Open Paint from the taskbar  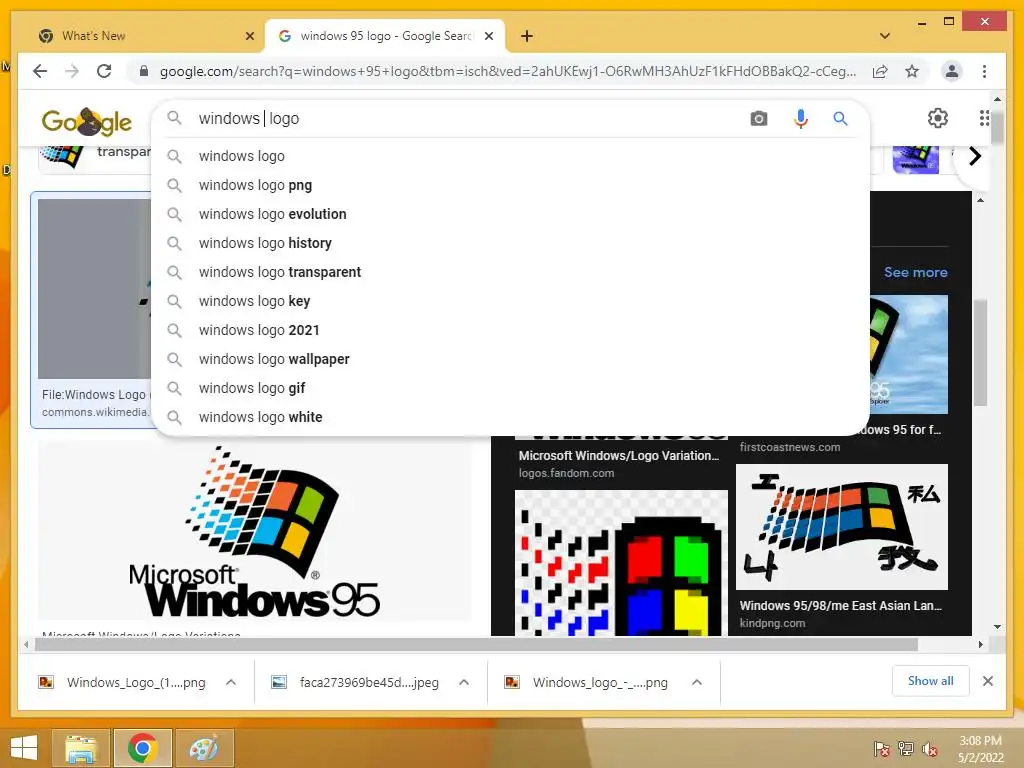(x=204, y=748)
